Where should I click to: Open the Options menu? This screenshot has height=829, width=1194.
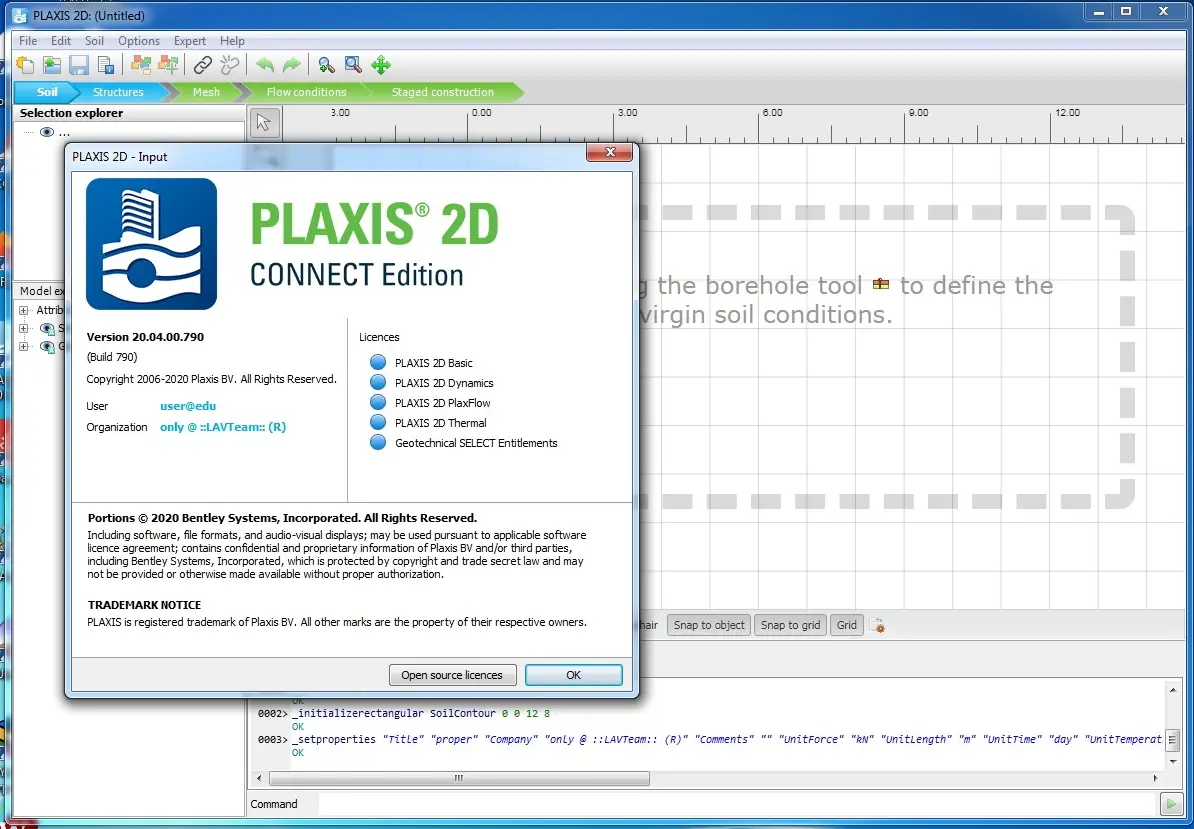pyautogui.click(x=139, y=41)
